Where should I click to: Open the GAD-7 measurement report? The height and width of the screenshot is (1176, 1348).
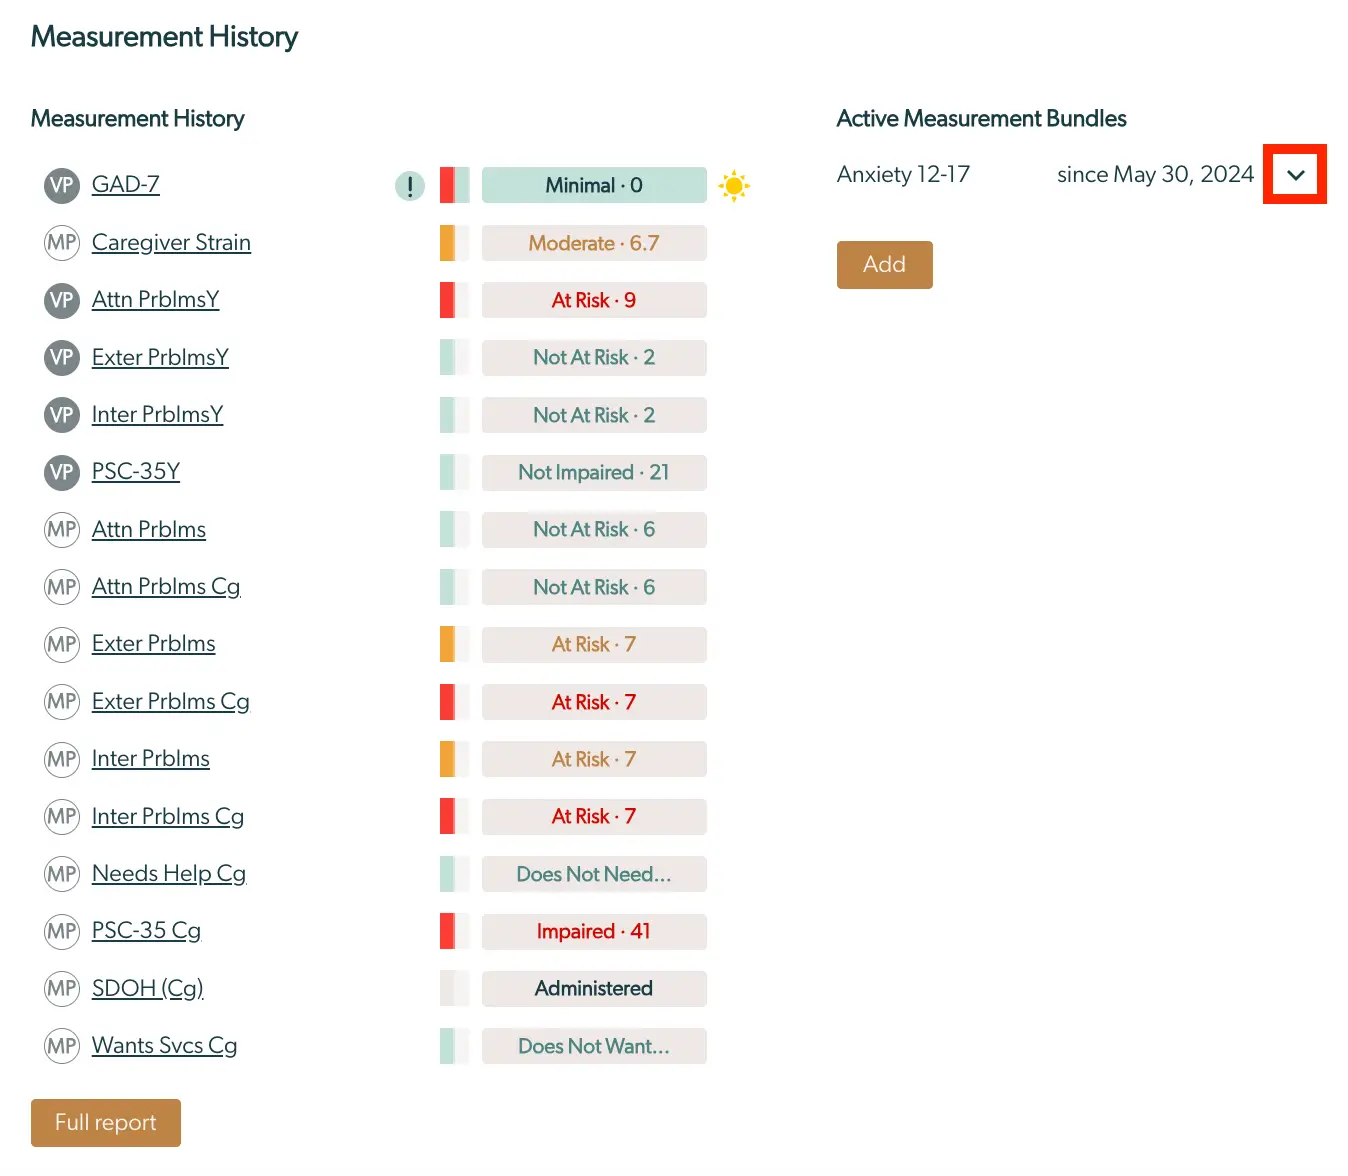click(125, 185)
